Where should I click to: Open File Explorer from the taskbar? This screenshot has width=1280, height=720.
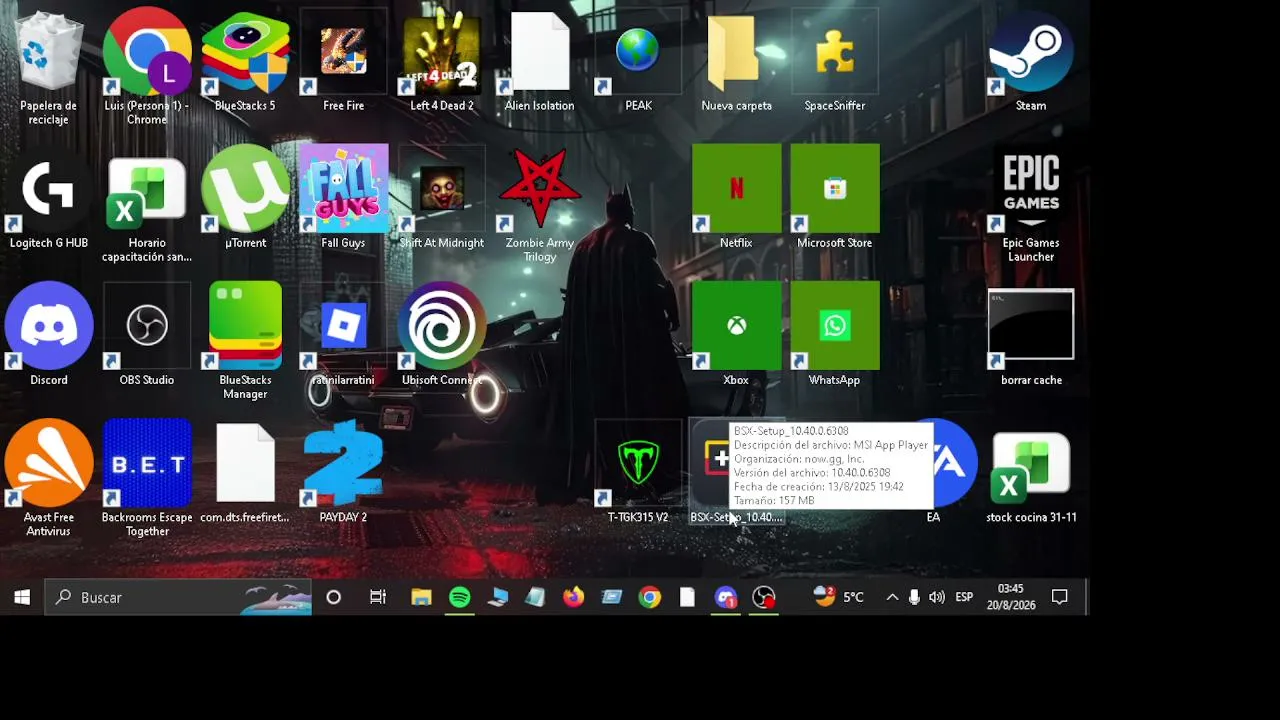pos(421,597)
